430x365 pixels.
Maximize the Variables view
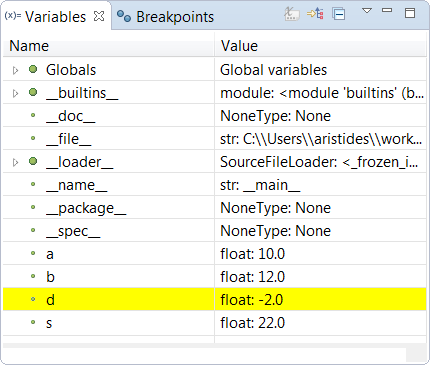(410, 13)
